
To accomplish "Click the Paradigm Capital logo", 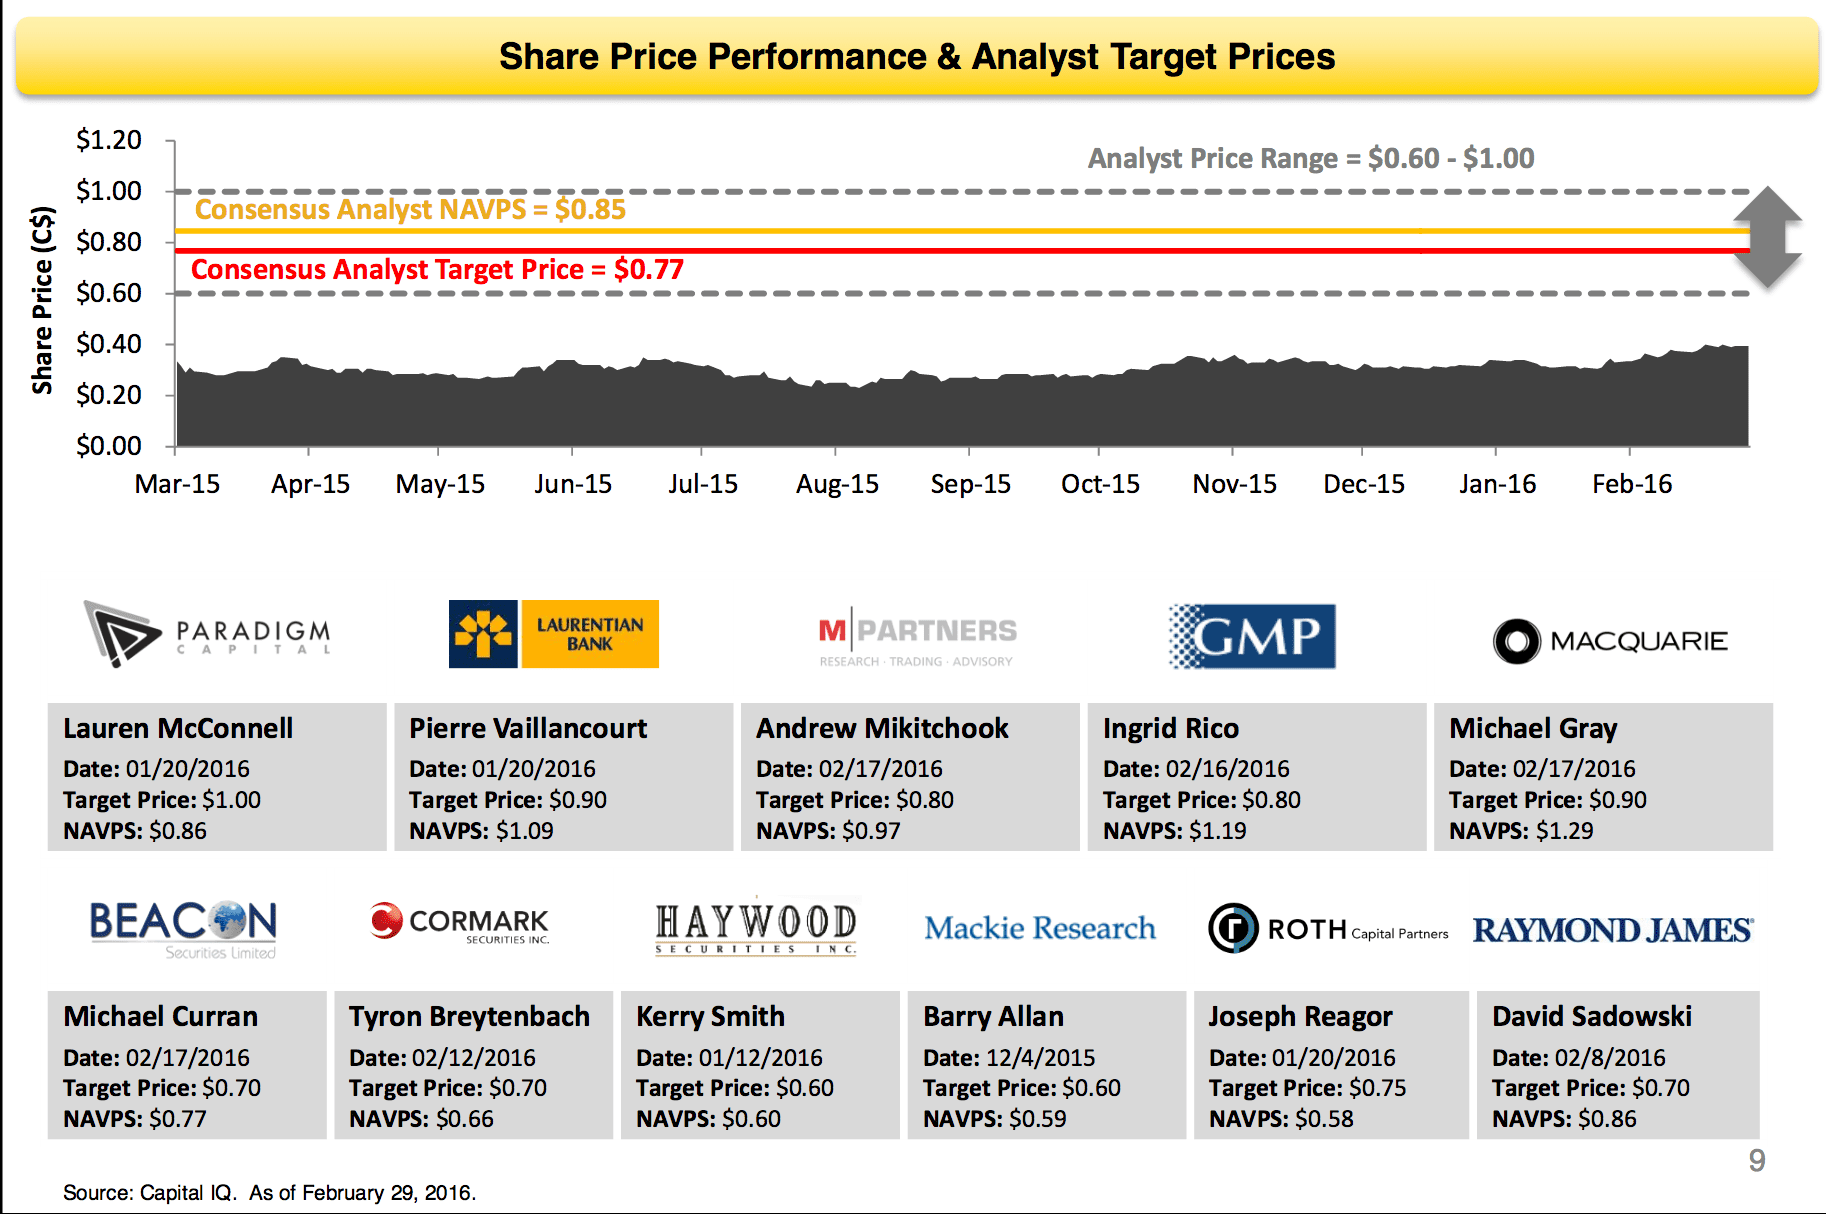I will click(x=208, y=634).
